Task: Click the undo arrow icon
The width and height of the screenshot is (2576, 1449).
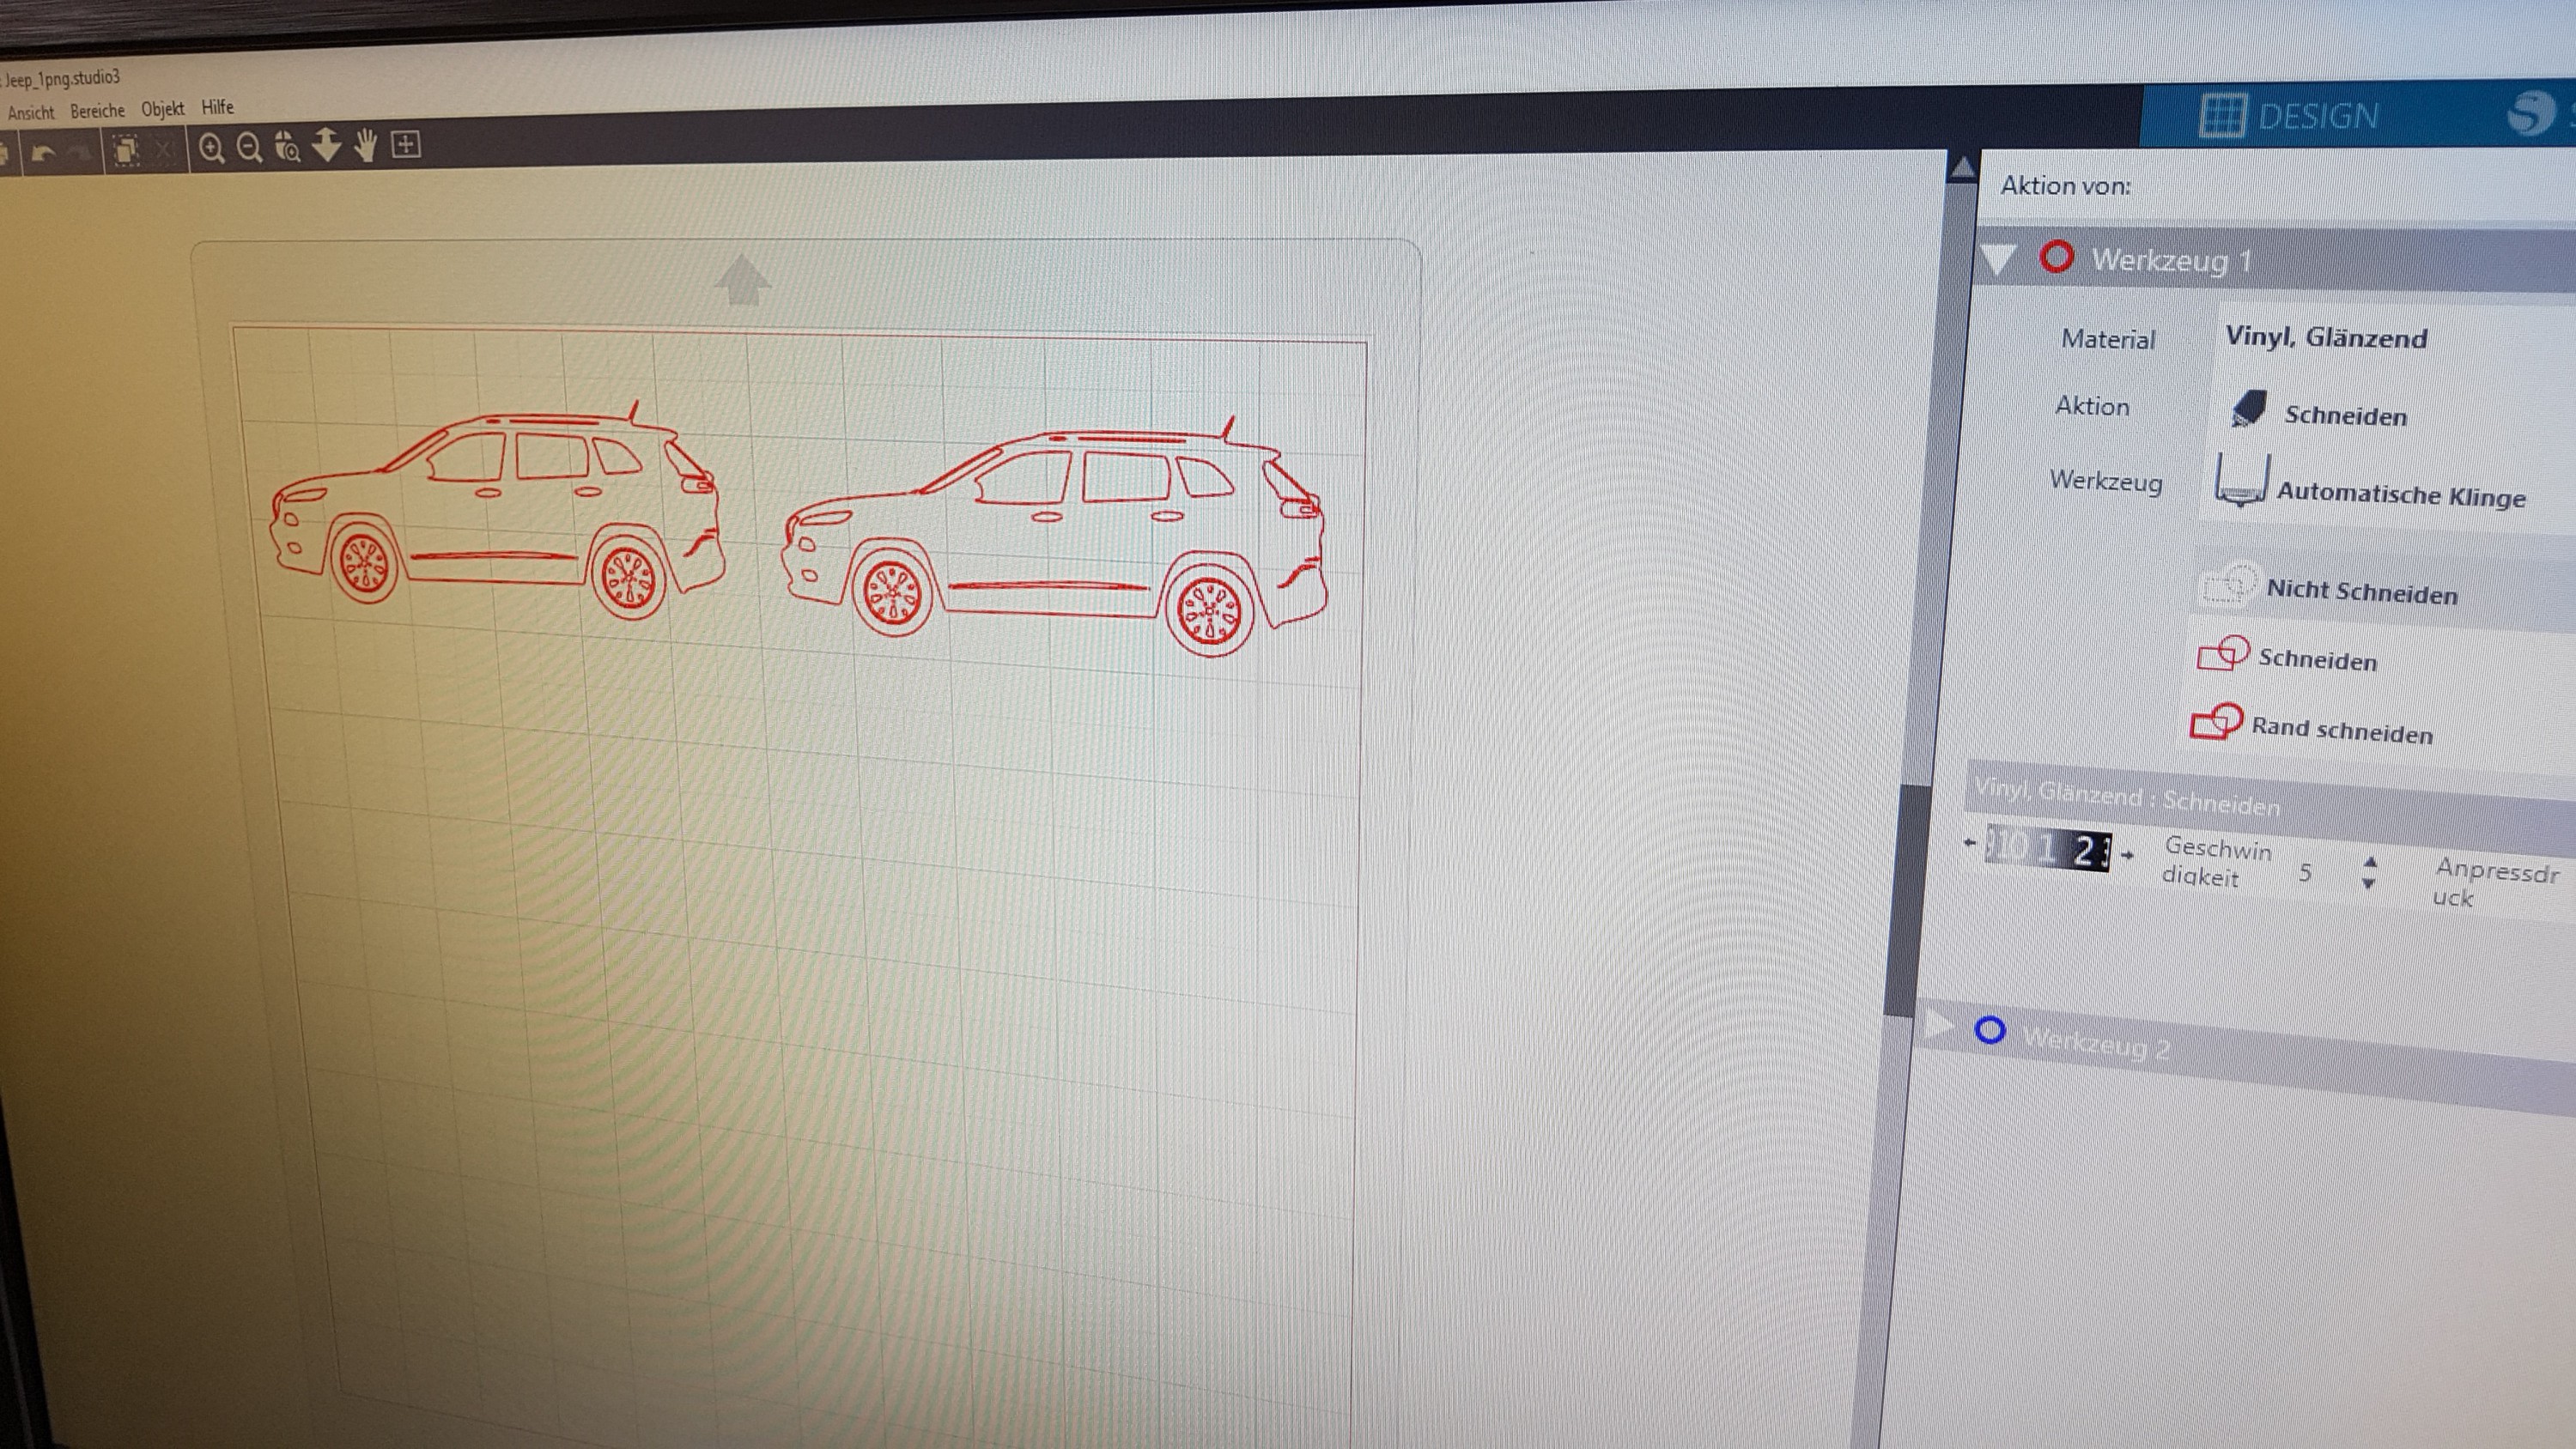Action: pyautogui.click(x=43, y=152)
